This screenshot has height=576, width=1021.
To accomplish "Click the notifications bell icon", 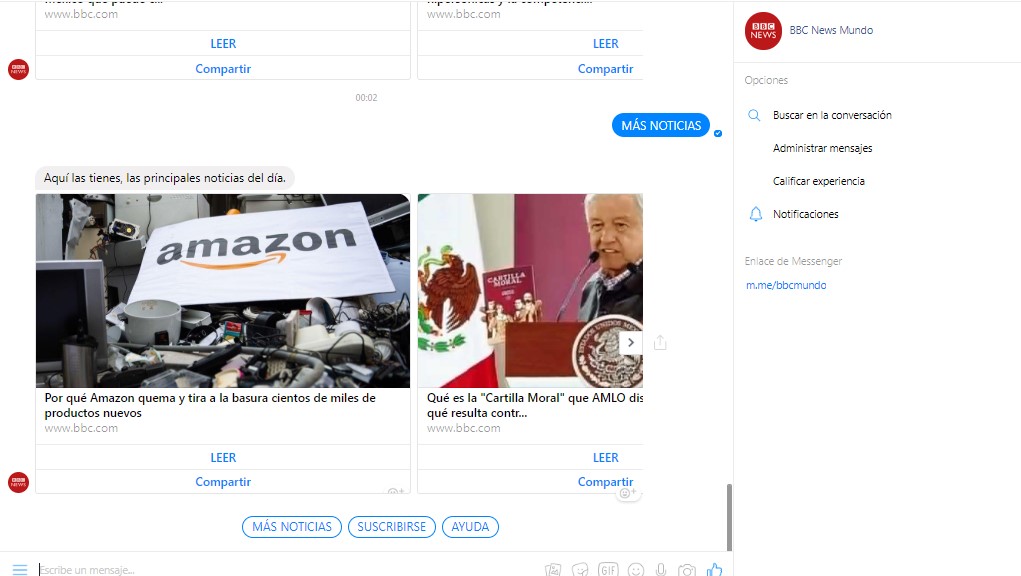I will 755,214.
